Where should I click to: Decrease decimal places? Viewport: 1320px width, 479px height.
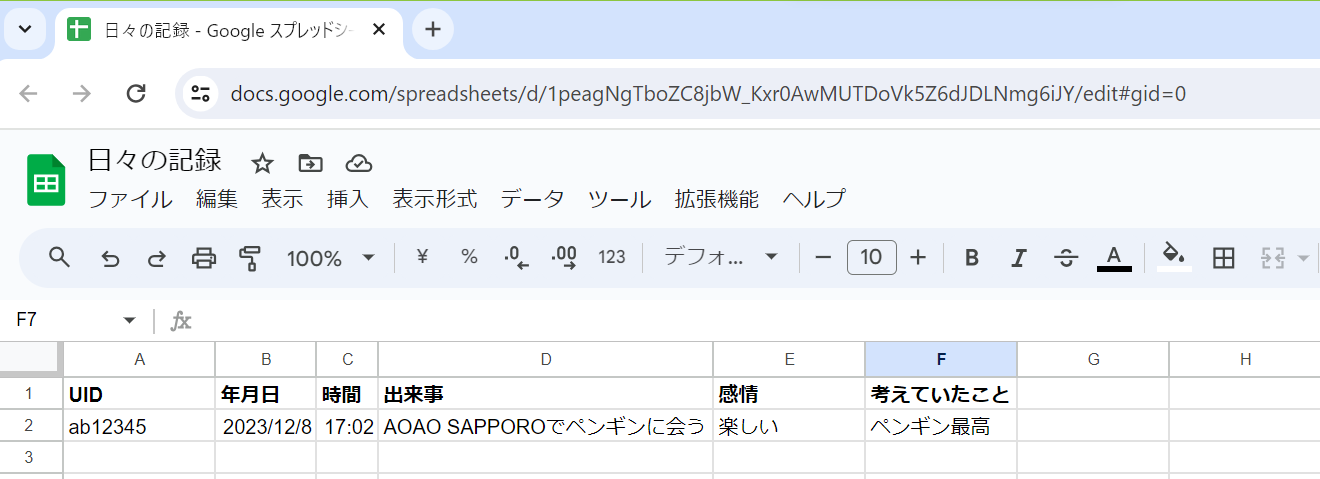[x=517, y=258]
